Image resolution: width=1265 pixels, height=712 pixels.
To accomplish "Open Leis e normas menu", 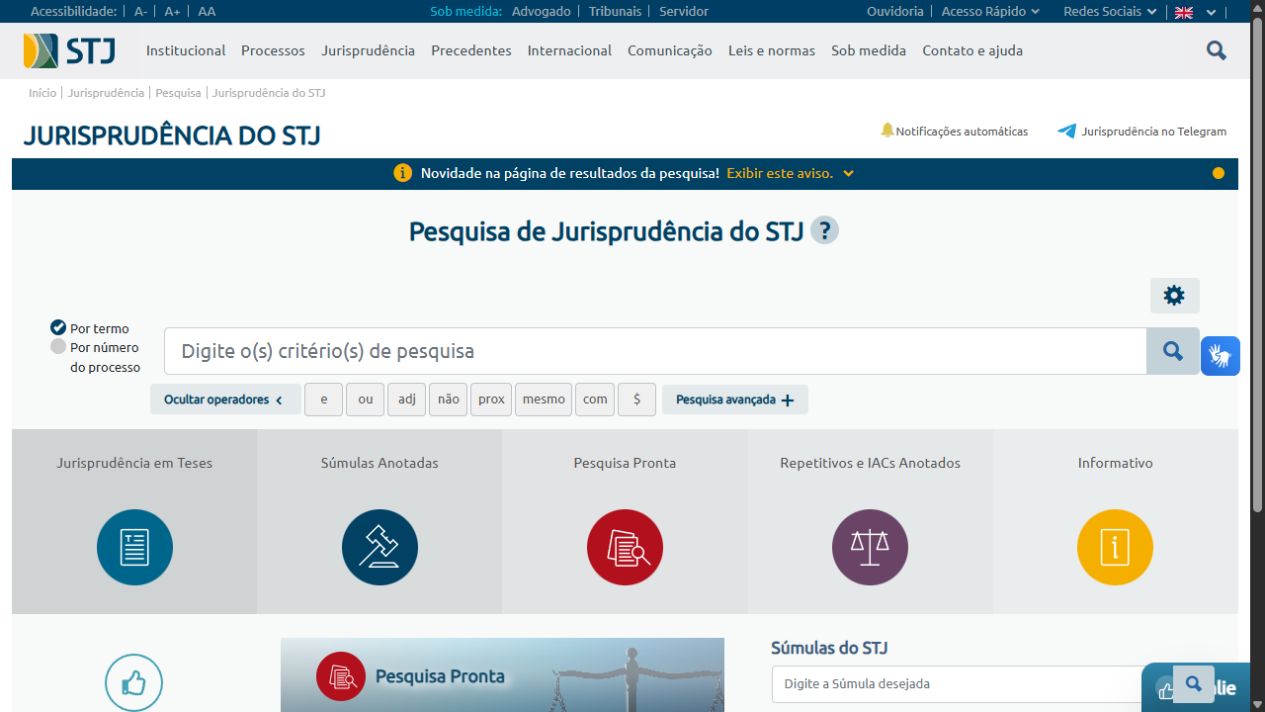I will click(772, 50).
